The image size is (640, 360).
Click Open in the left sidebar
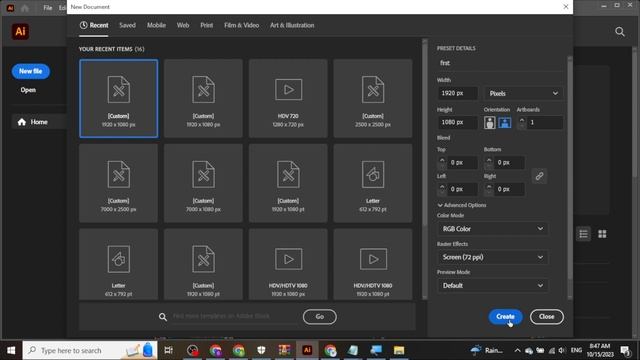point(28,90)
